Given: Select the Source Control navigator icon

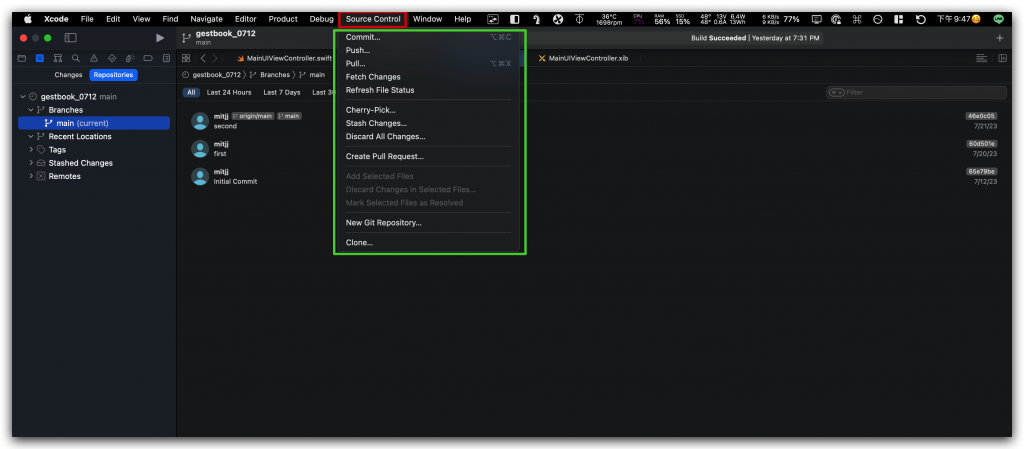Looking at the screenshot, I should click(40, 58).
